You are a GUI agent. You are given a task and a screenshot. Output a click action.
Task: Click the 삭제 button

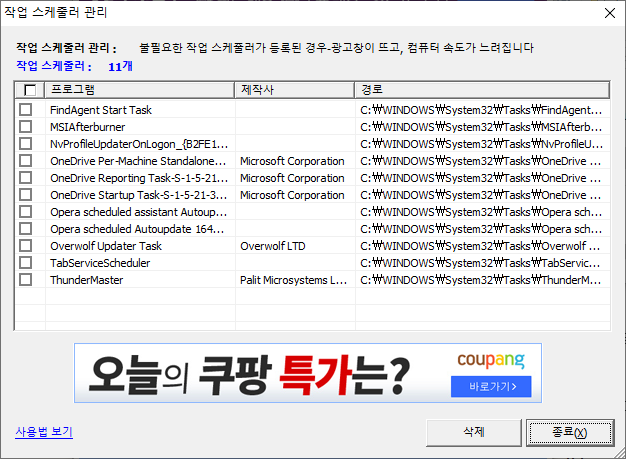tap(473, 432)
